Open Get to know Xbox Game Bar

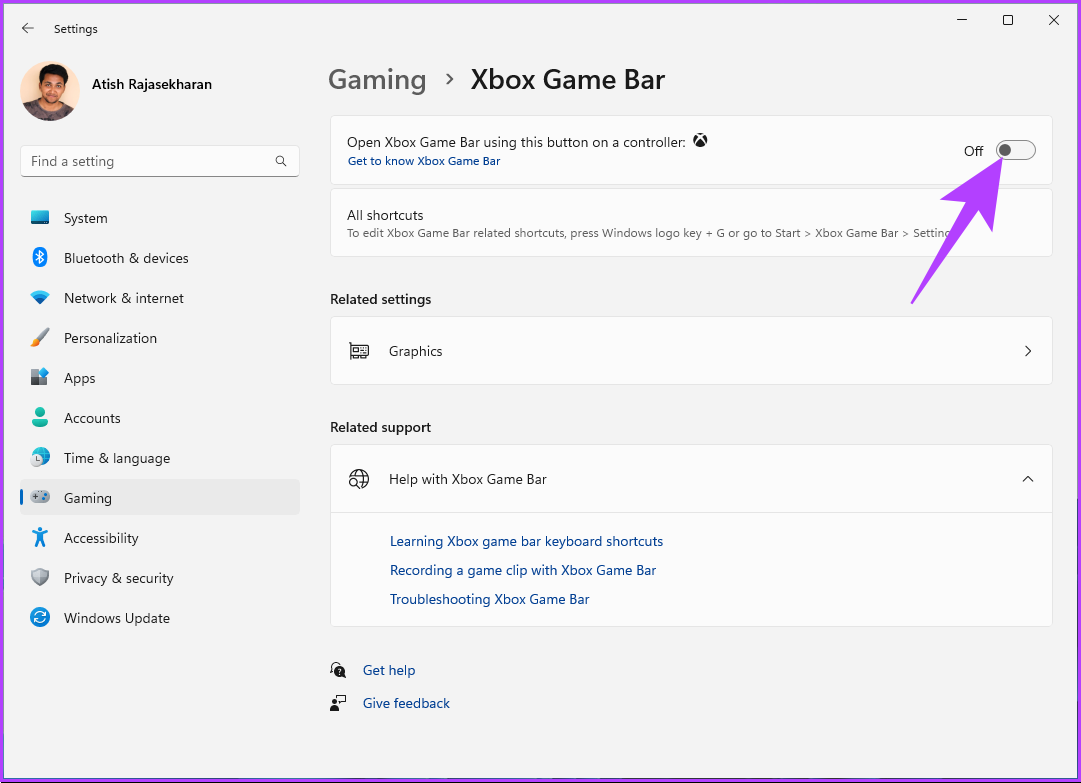click(x=424, y=160)
